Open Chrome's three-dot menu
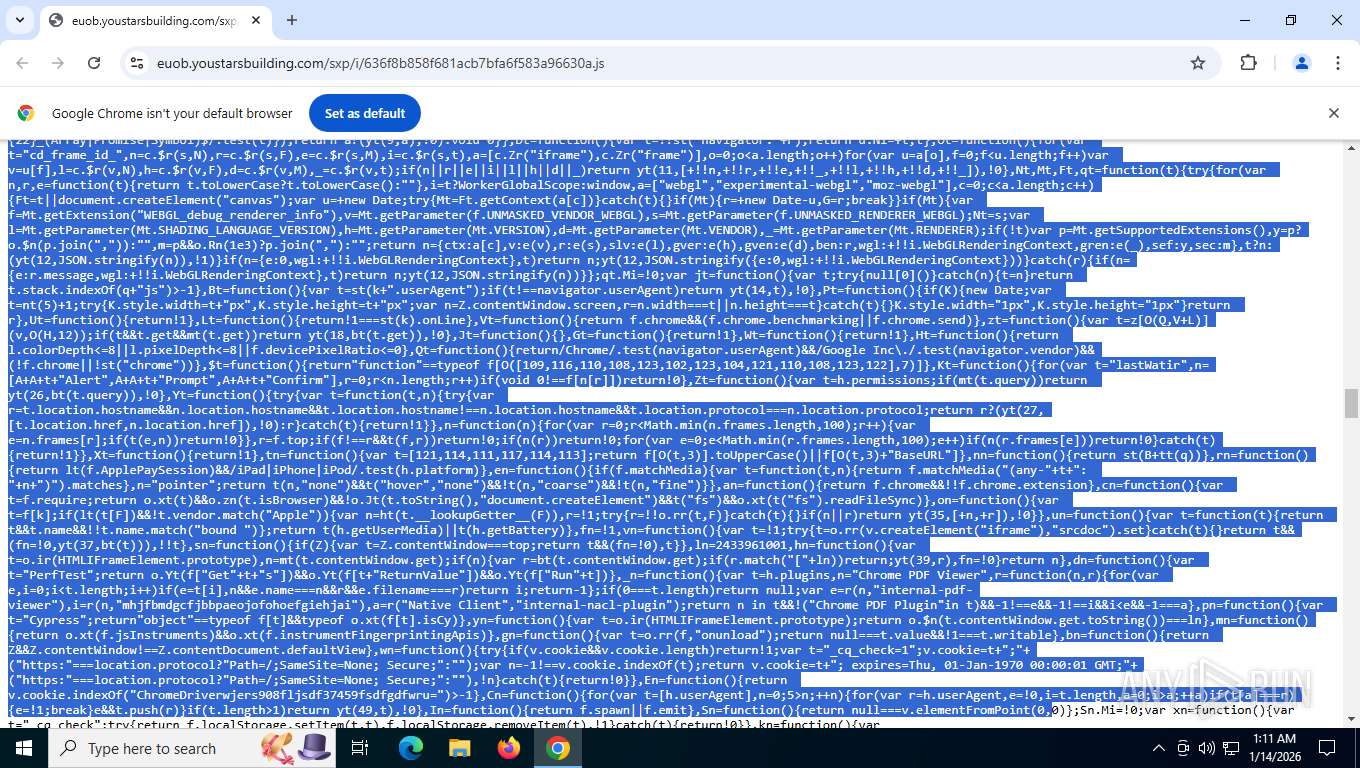Viewport: 1360px width, 768px height. tap(1338, 63)
